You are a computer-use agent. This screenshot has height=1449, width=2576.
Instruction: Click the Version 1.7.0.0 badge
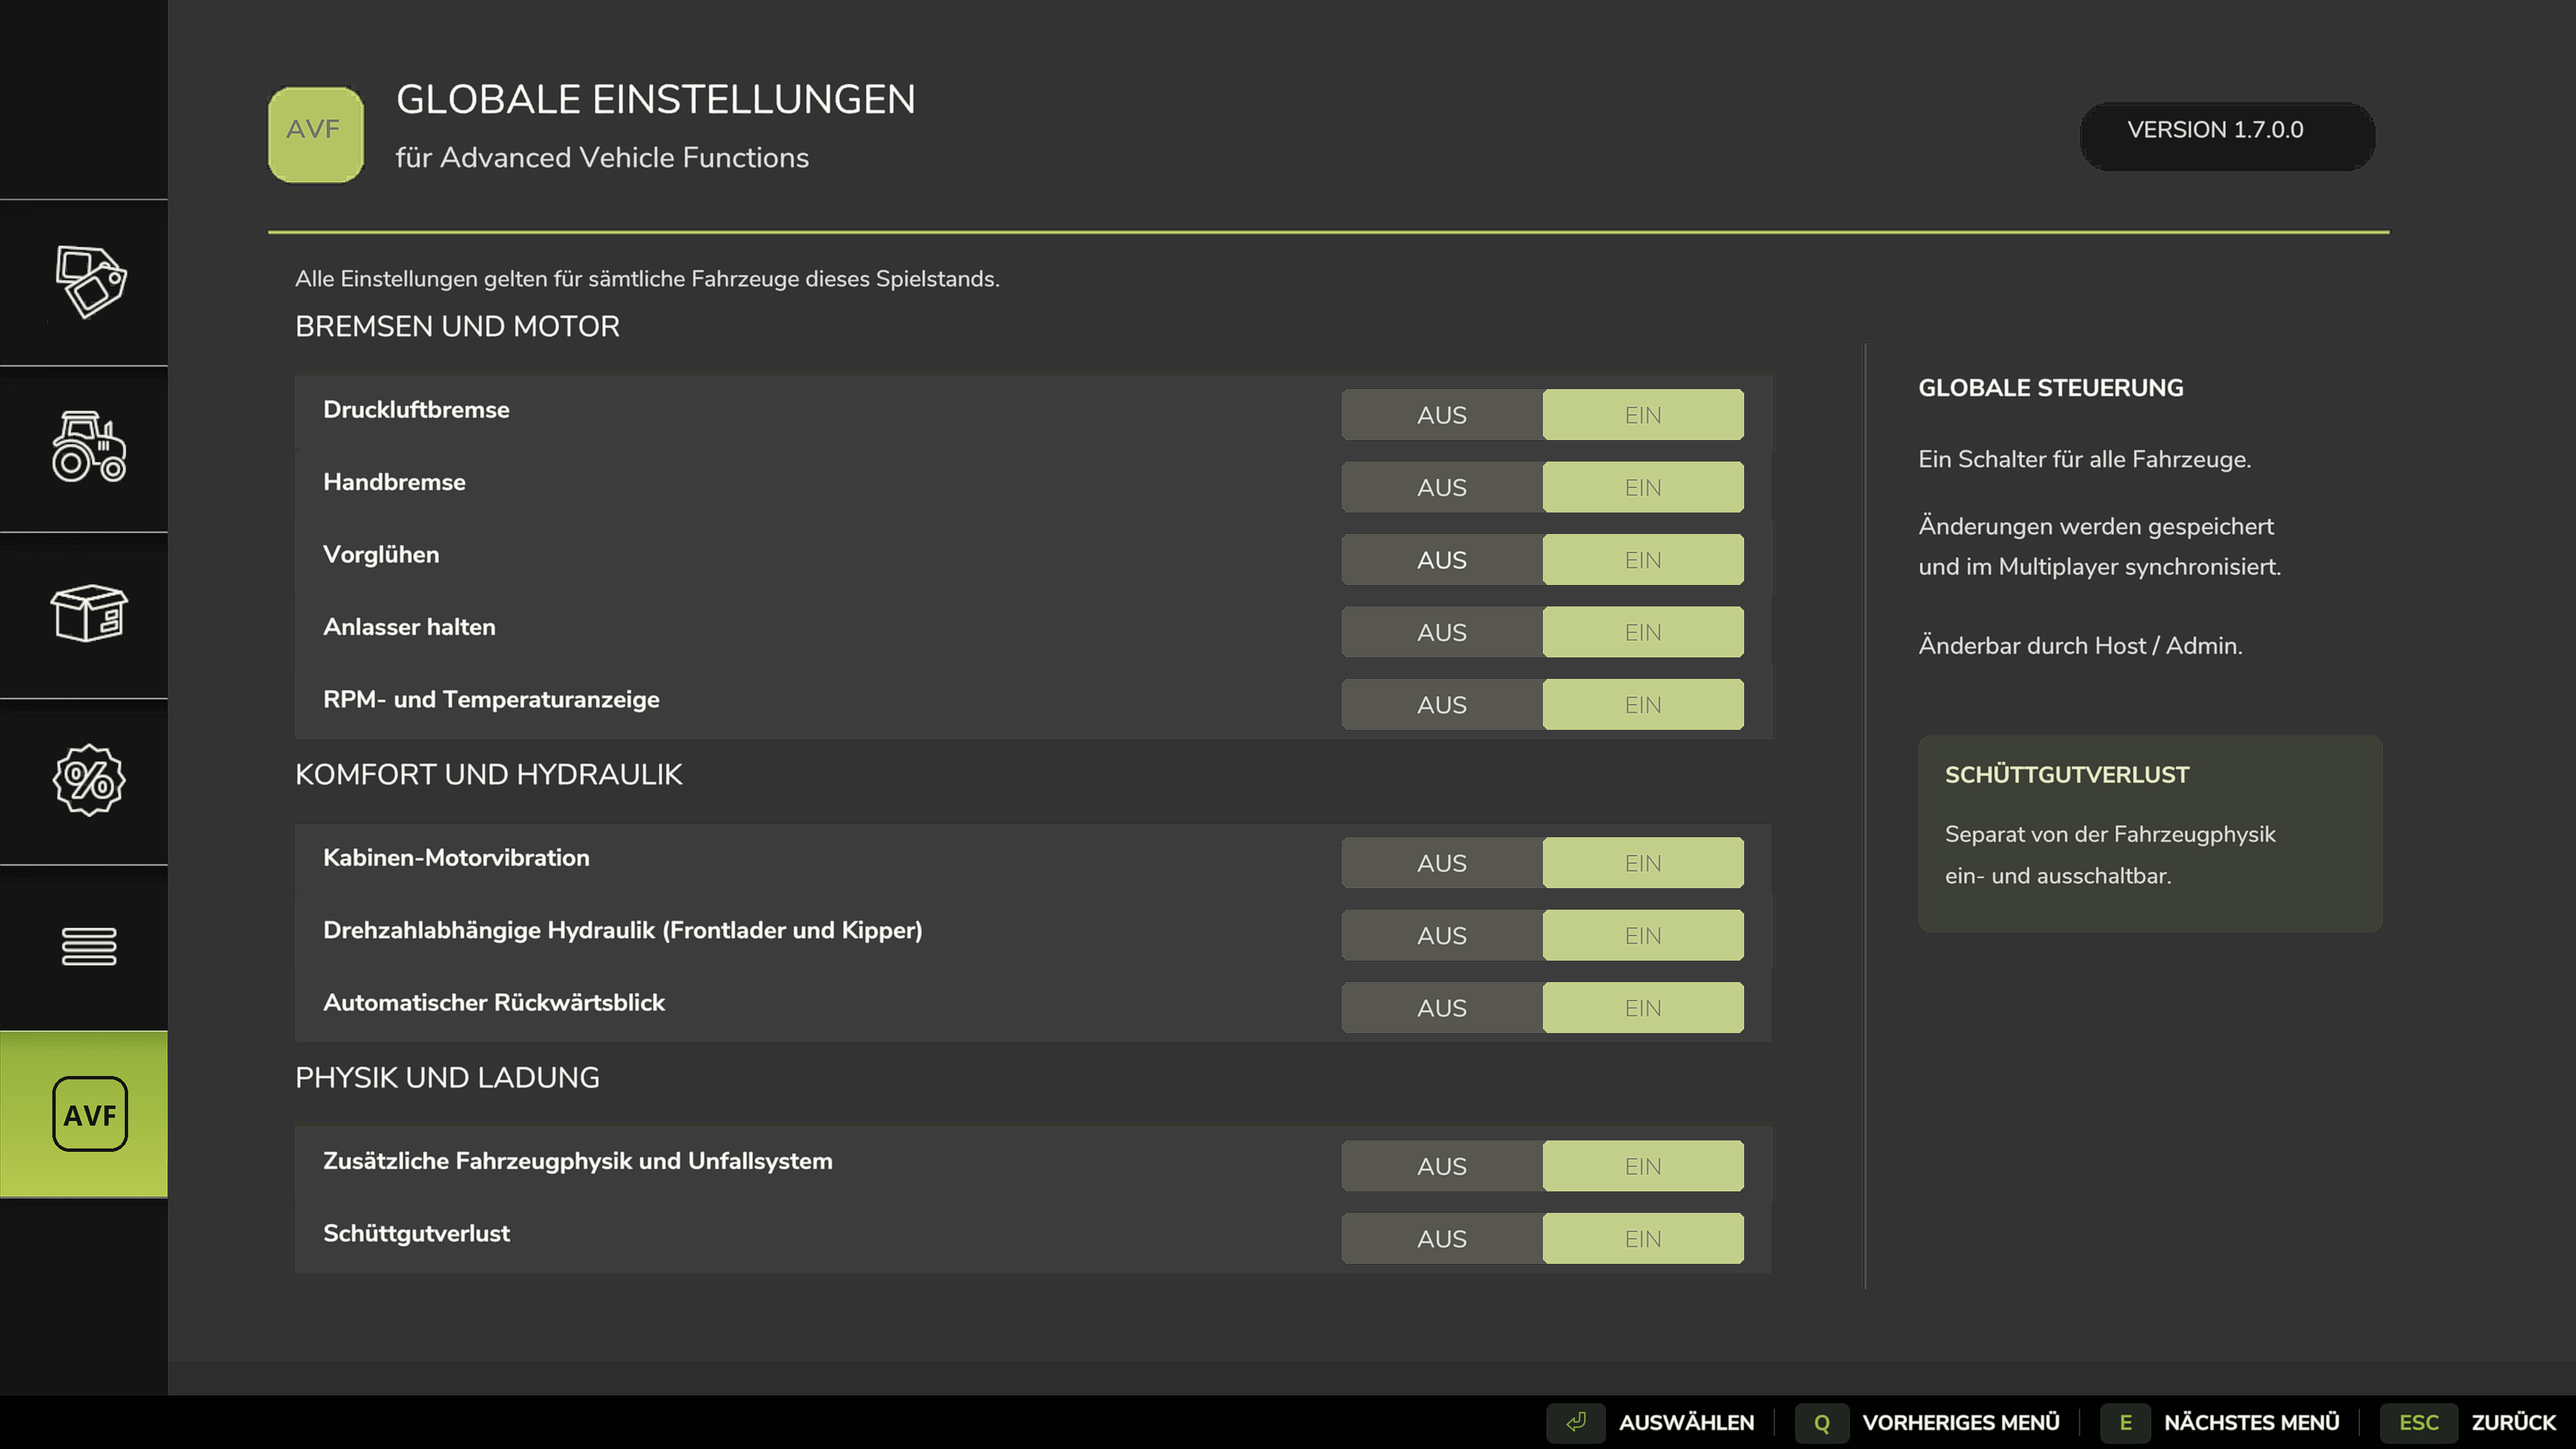pos(2227,136)
